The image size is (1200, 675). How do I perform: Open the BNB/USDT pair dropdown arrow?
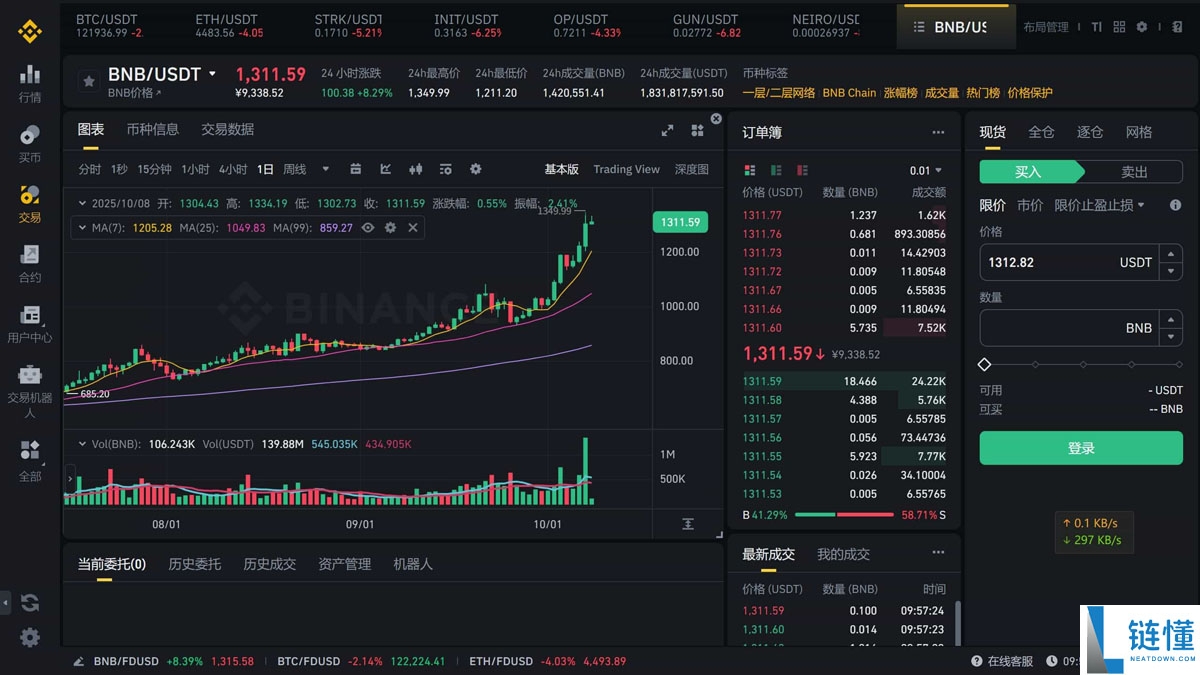click(x=212, y=73)
